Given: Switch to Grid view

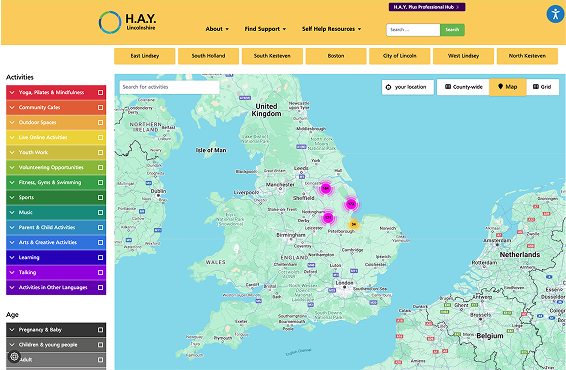Looking at the screenshot, I should click(x=543, y=87).
